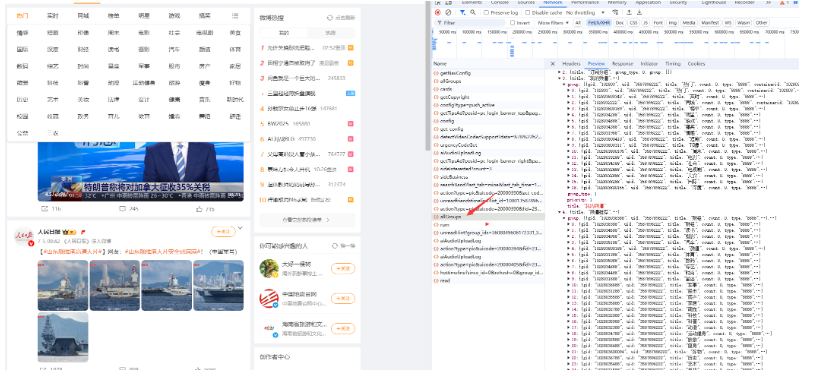Open comments on news video post

tap(123, 209)
